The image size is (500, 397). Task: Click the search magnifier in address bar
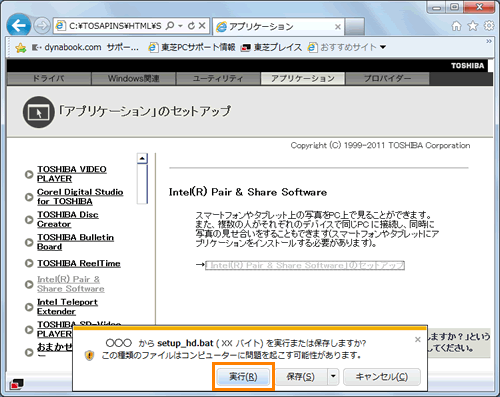click(x=170, y=26)
